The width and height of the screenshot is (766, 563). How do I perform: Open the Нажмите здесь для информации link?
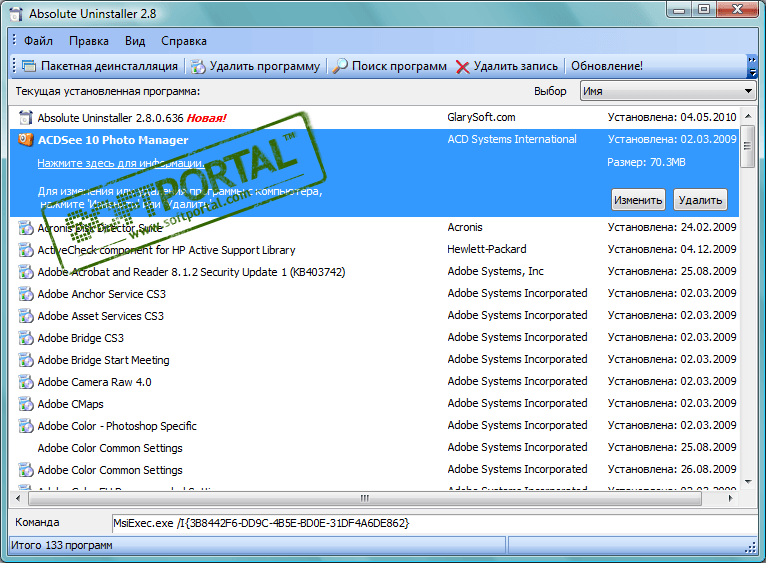tap(121, 163)
